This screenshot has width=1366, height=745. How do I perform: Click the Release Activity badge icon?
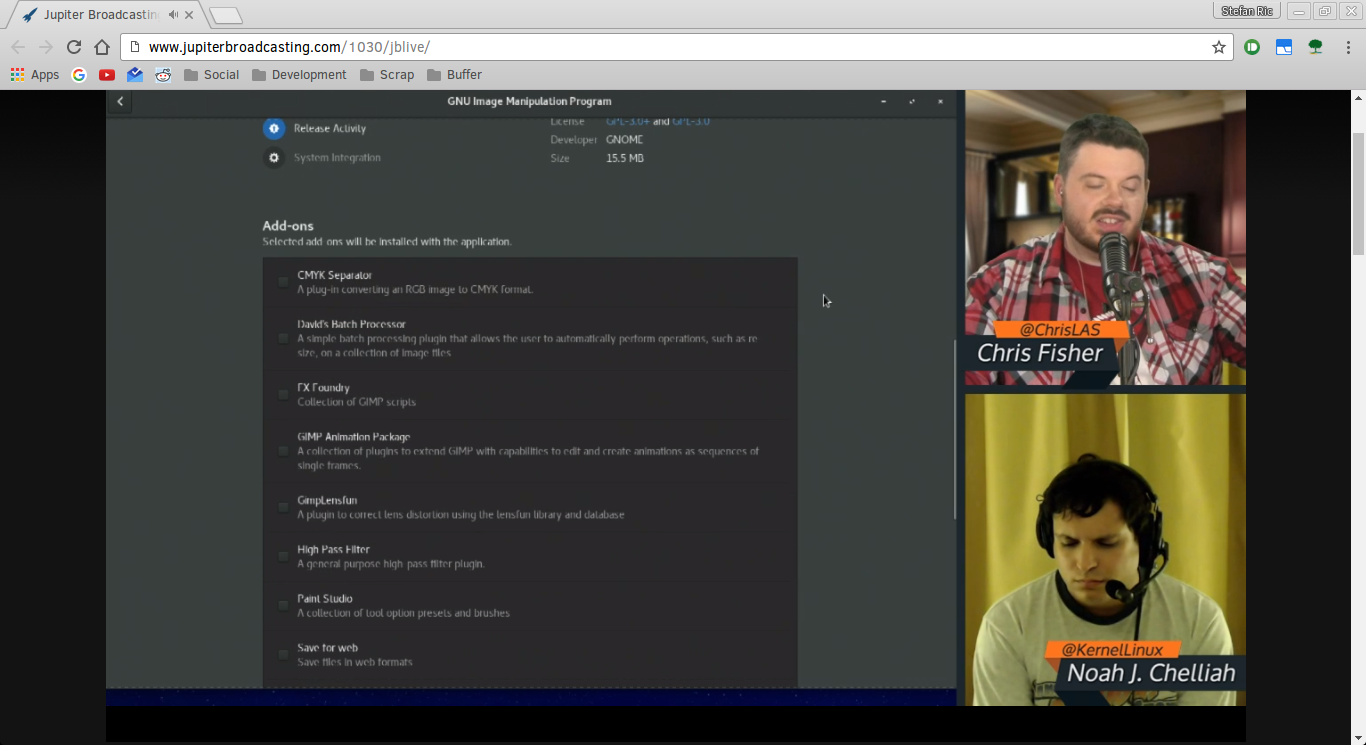tap(274, 128)
